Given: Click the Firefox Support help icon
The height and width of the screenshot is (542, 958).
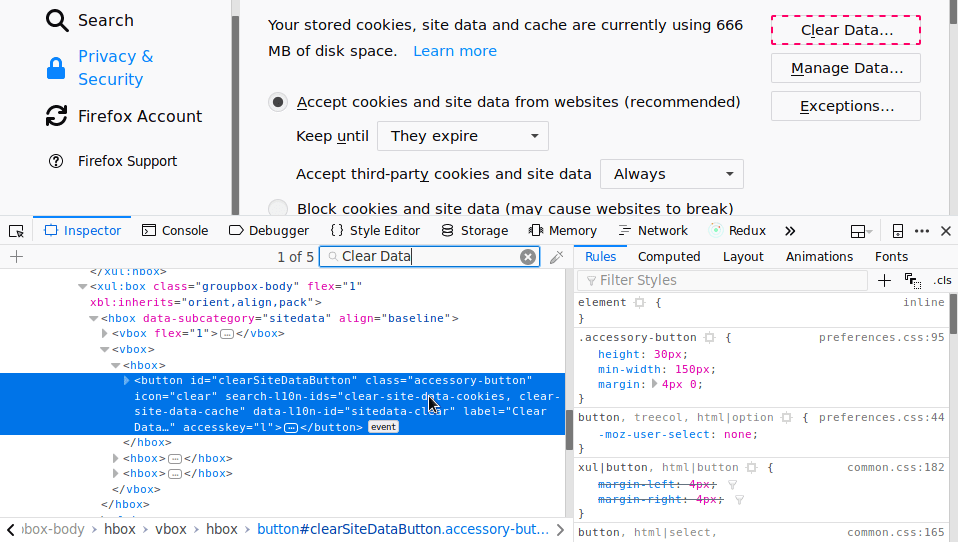Looking at the screenshot, I should coord(56,161).
